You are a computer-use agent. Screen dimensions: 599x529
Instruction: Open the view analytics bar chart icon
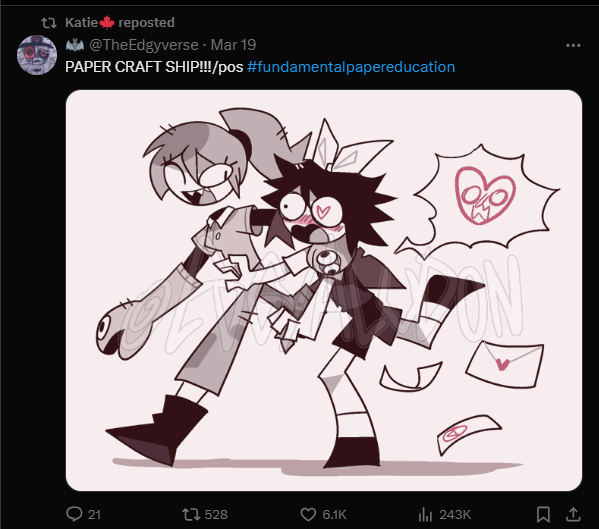click(425, 514)
